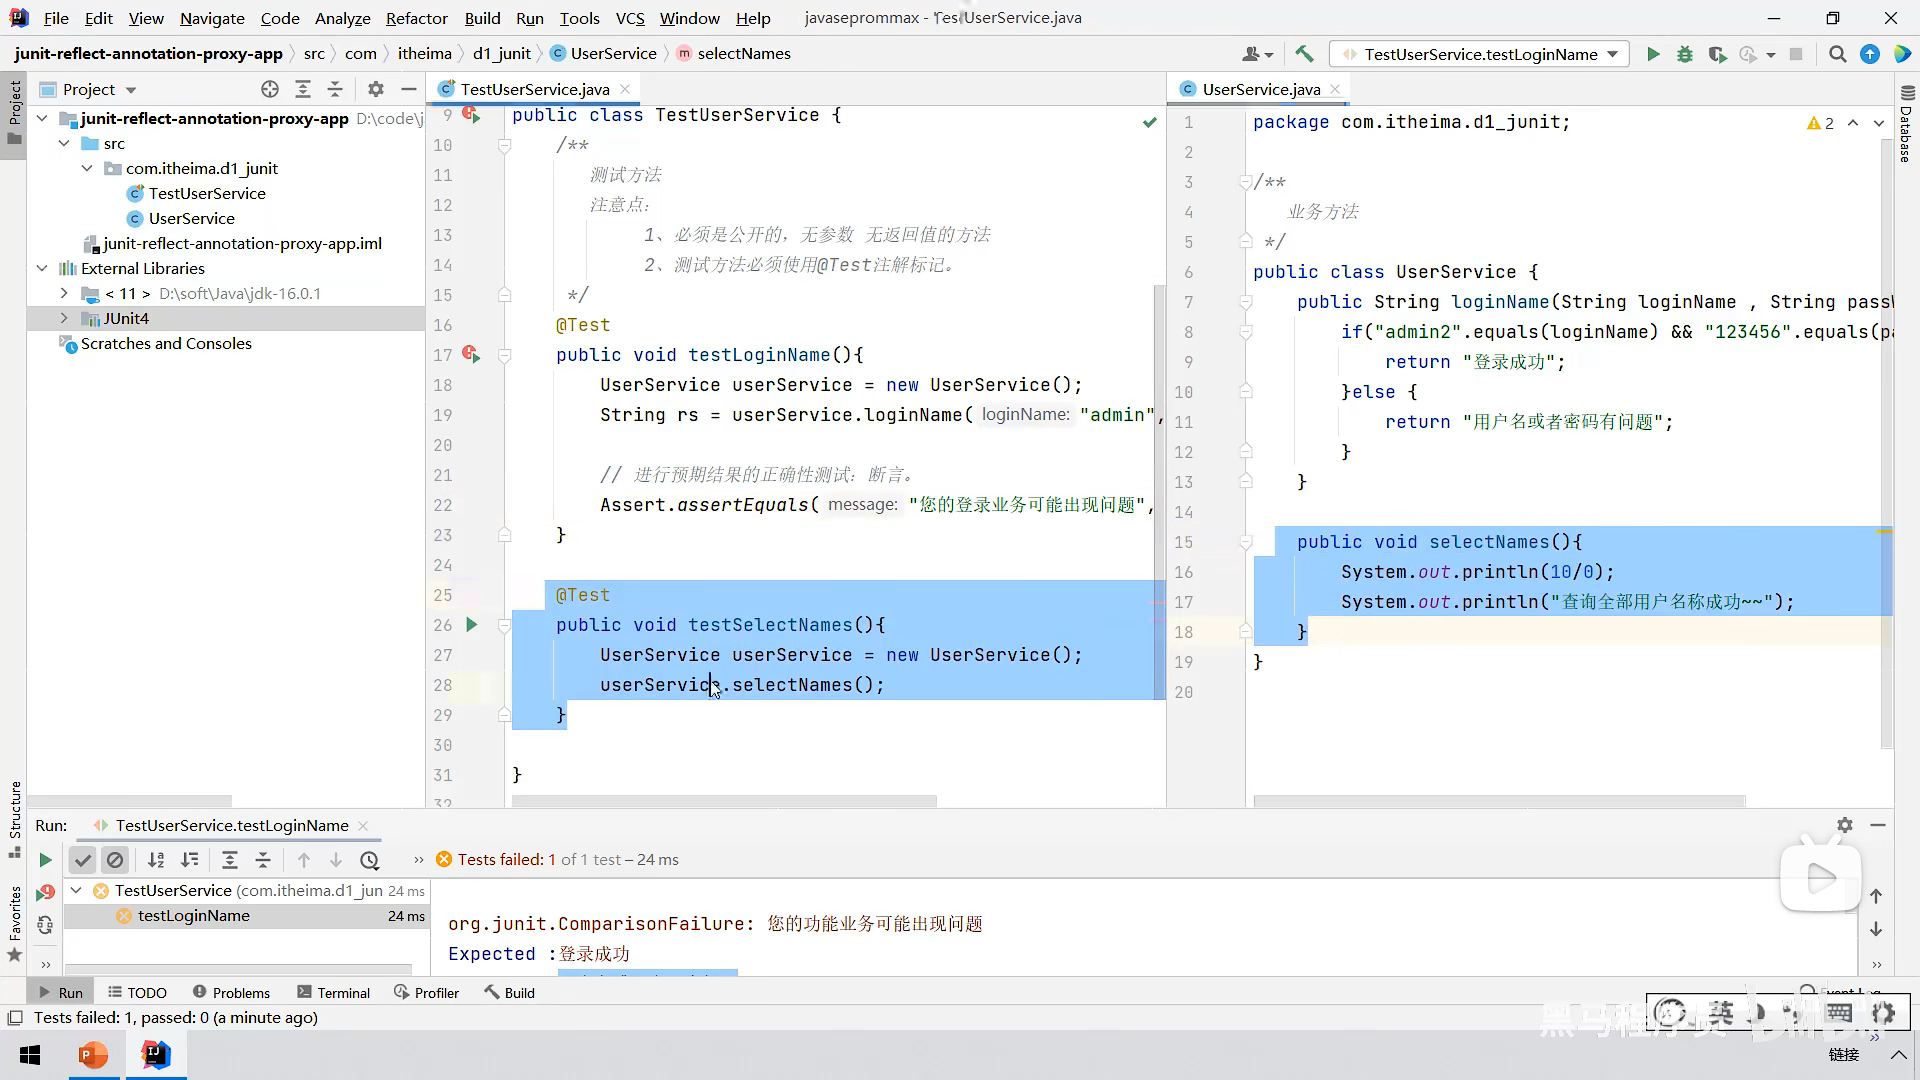Toggle show passed tests checkmark

(83, 860)
